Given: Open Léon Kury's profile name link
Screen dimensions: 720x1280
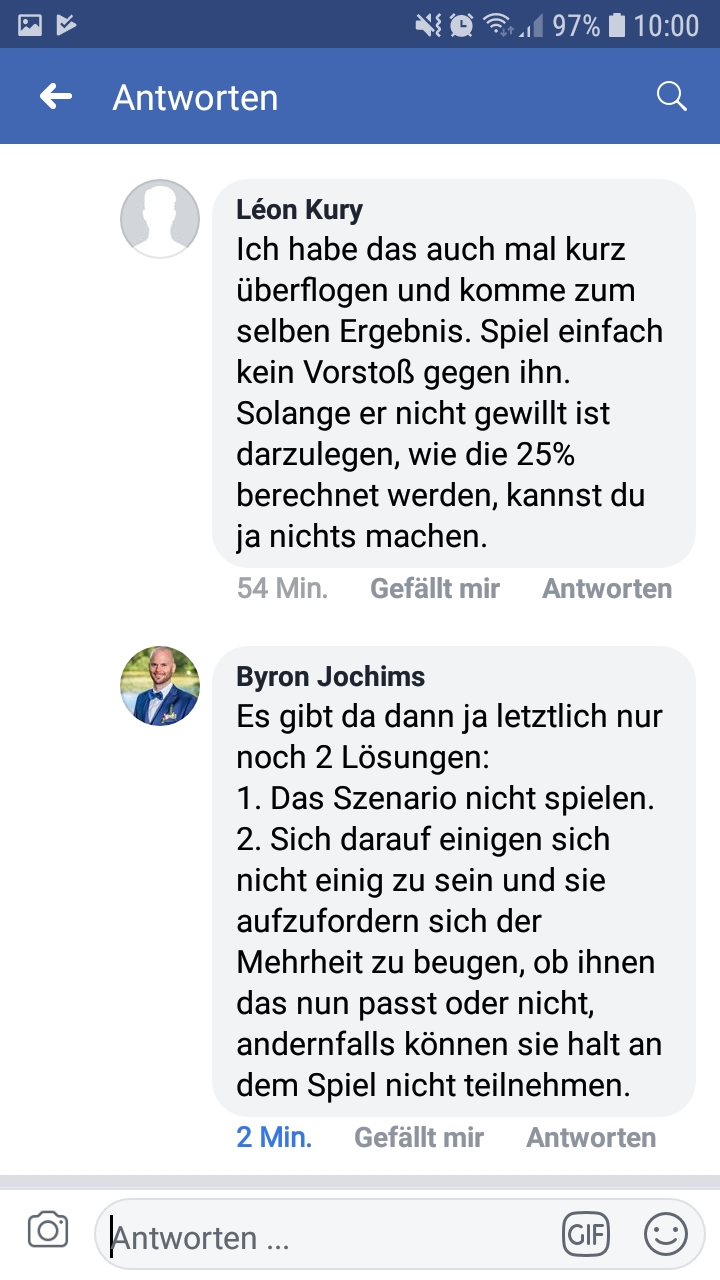Looking at the screenshot, I should (x=300, y=210).
